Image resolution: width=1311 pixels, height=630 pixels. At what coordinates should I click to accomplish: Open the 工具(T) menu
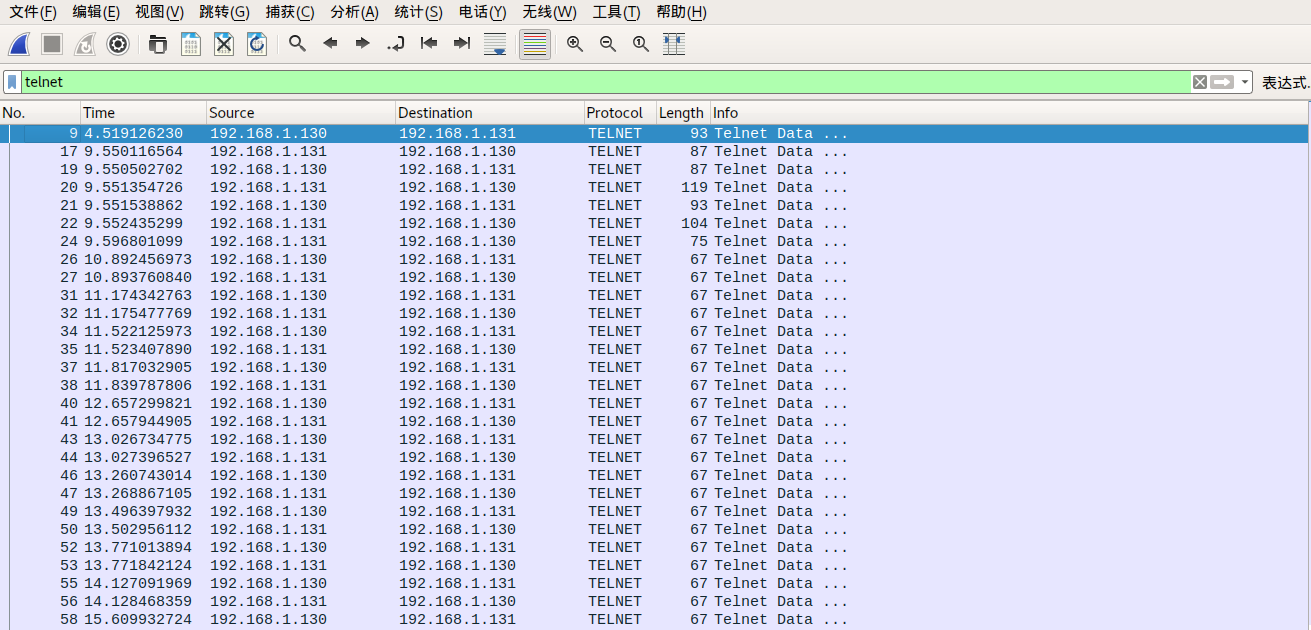point(616,12)
